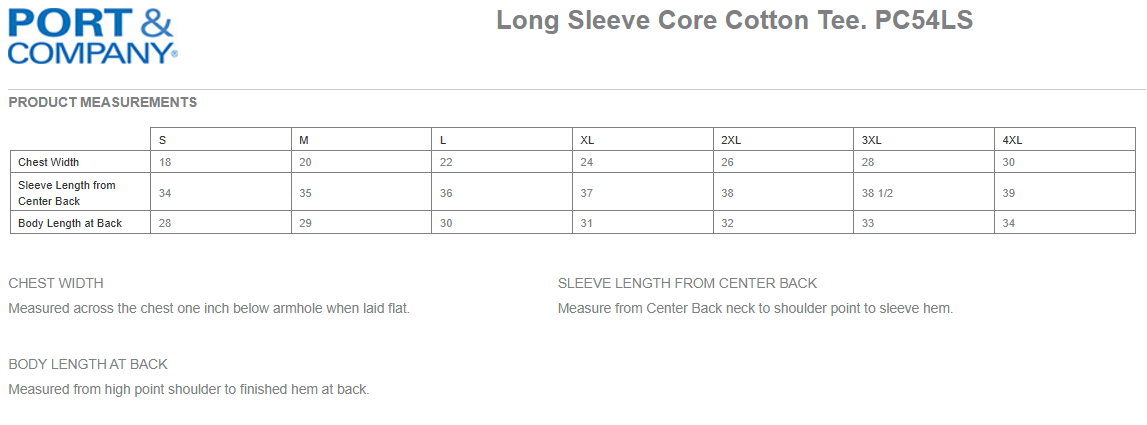Select the M size column header
The image size is (1147, 425).
(x=304, y=140)
